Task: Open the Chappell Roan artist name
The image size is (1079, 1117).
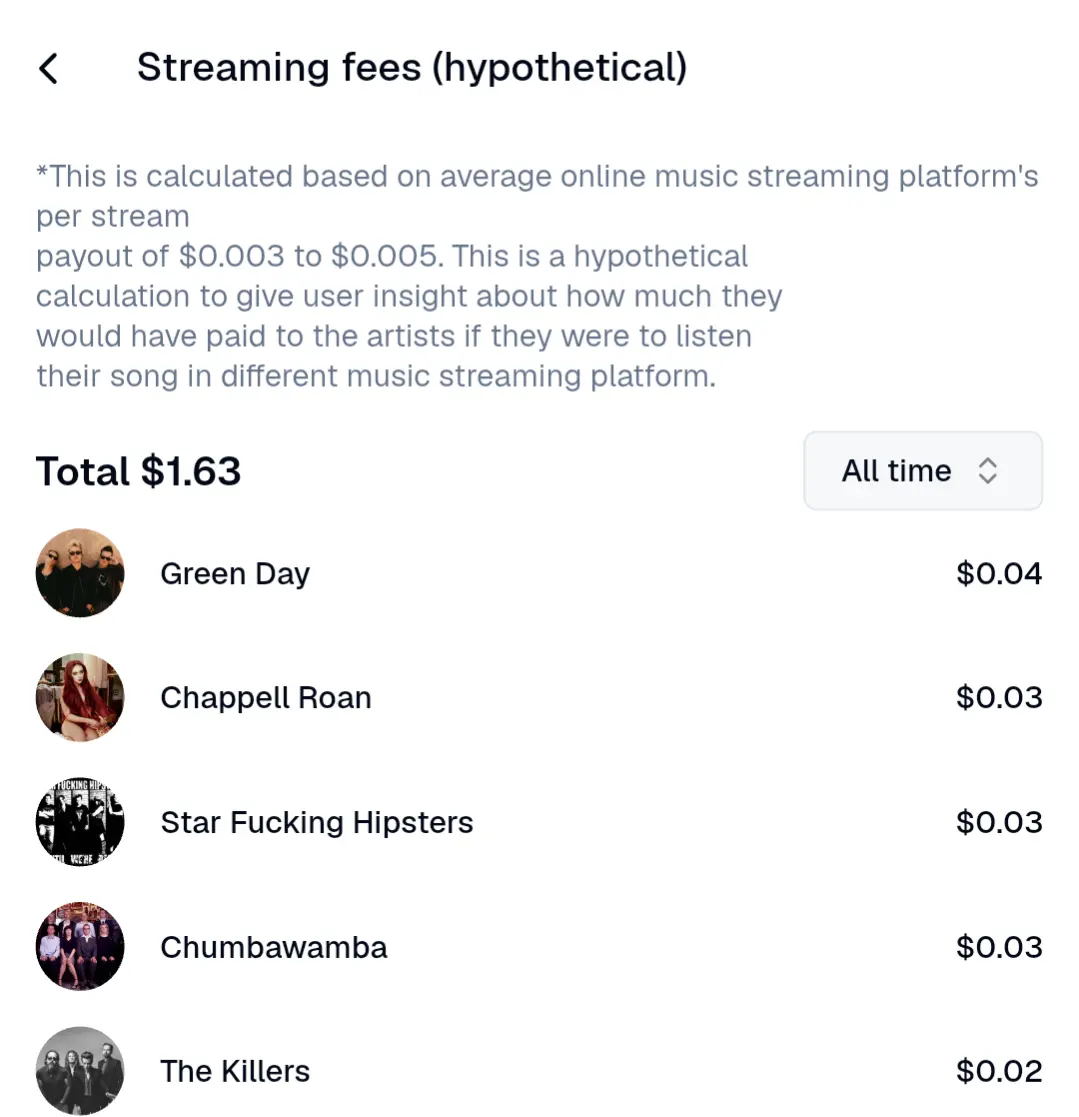Action: coord(266,698)
